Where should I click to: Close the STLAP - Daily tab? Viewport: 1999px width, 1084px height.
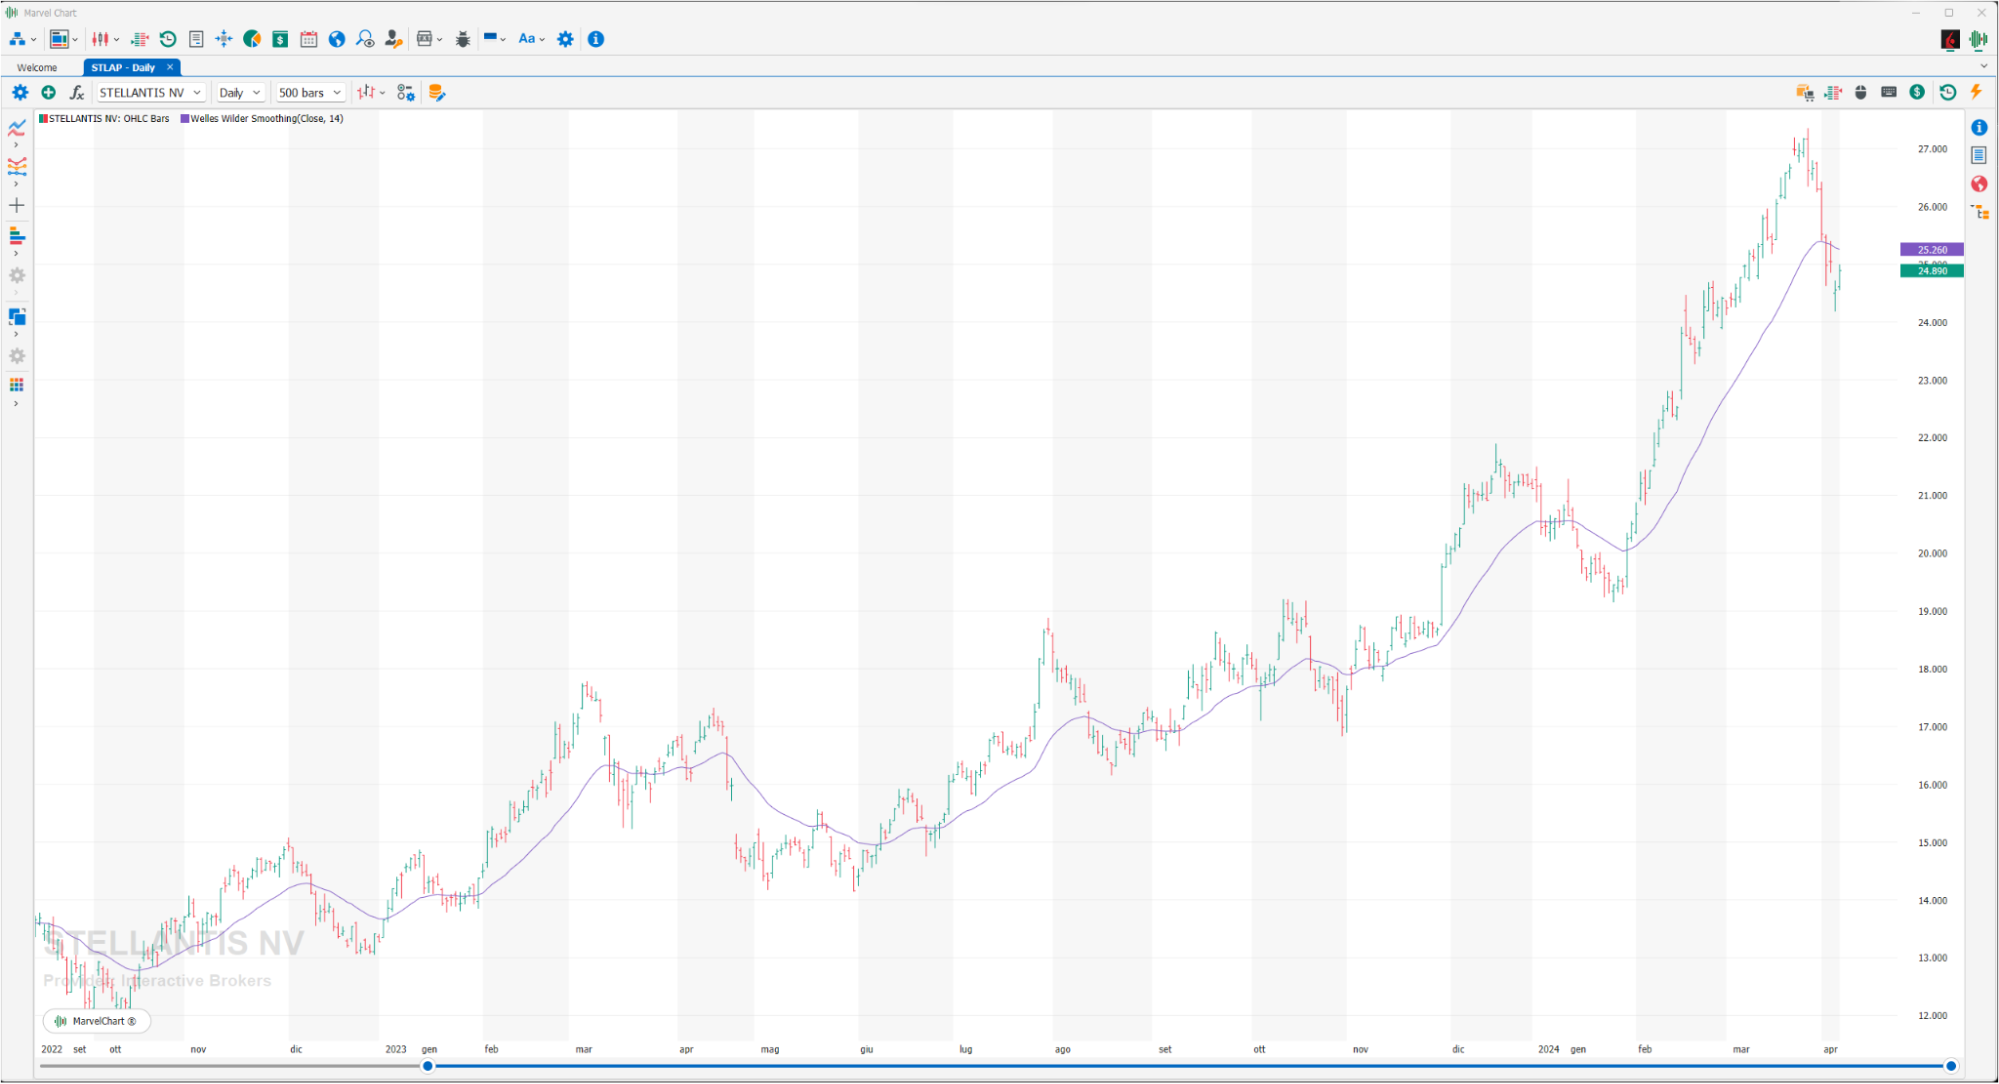[x=170, y=67]
